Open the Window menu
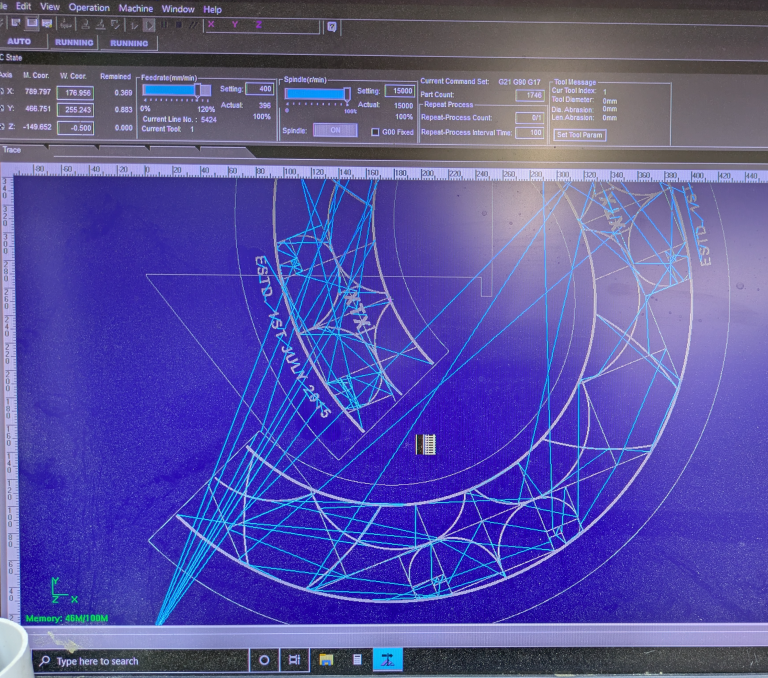768x678 pixels. click(178, 9)
